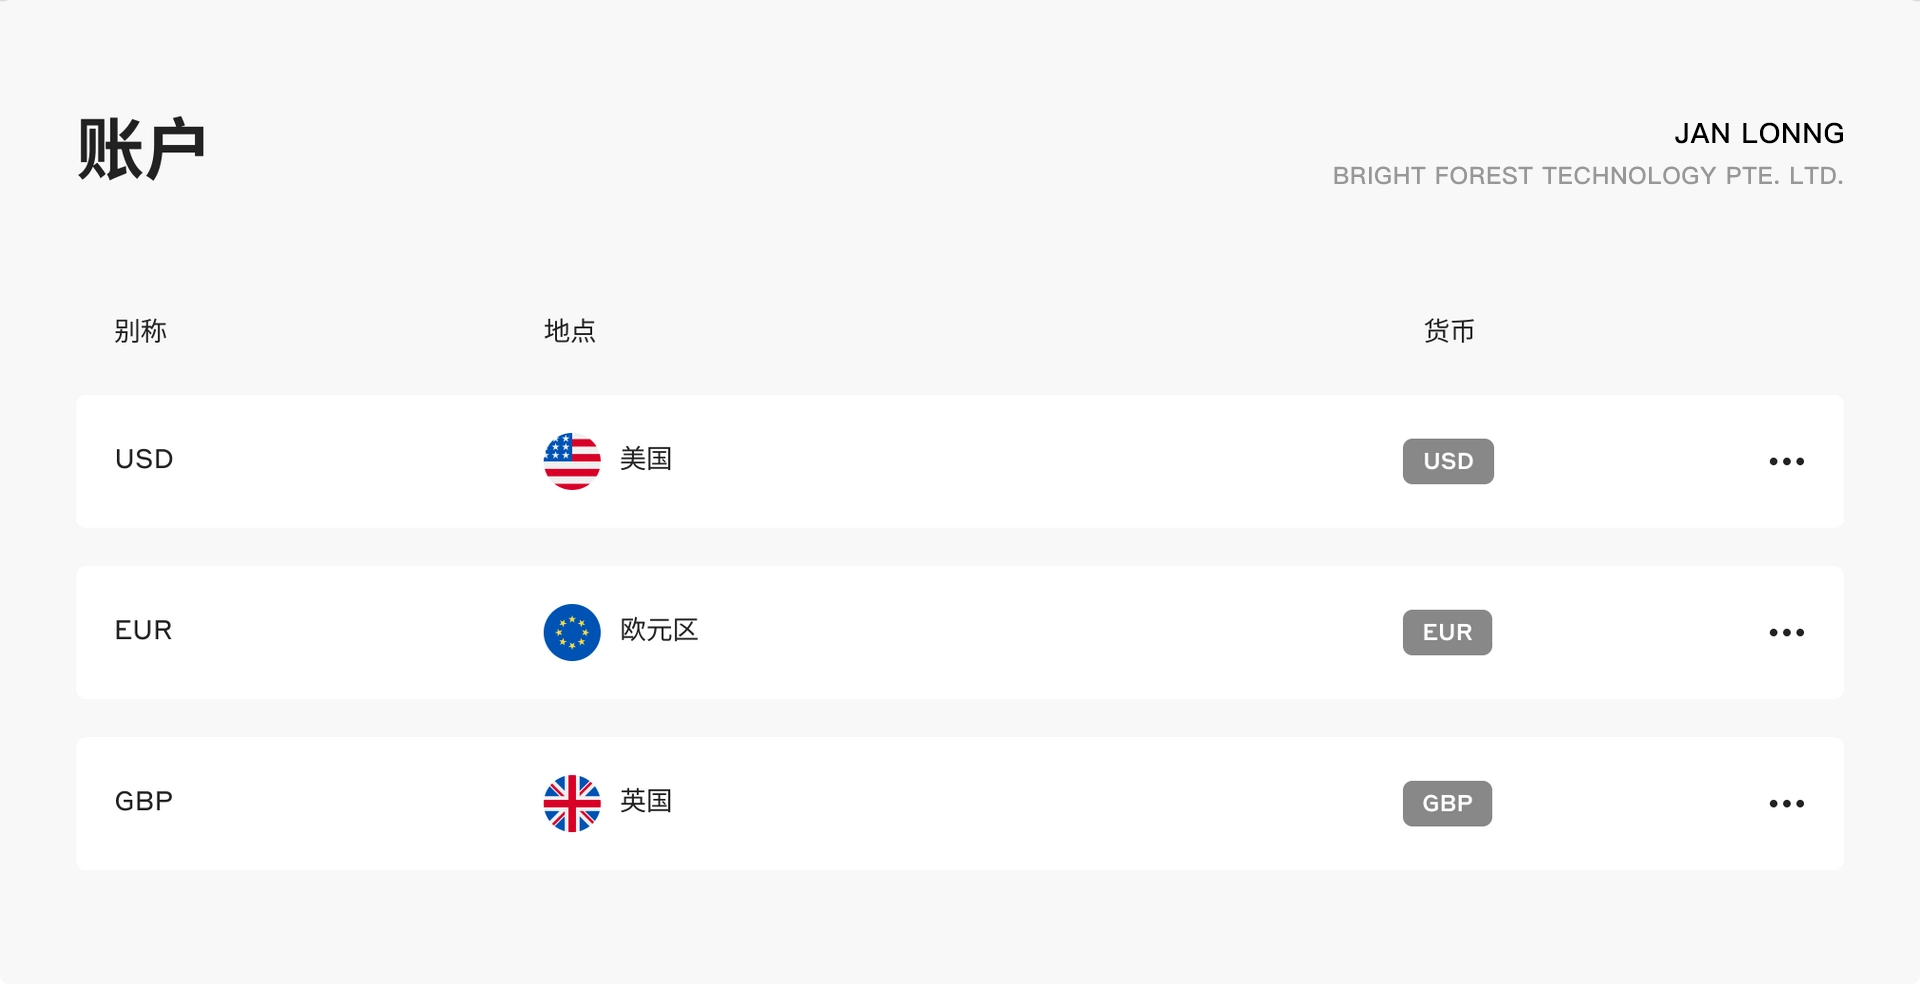This screenshot has height=984, width=1920.
Task: Select the GBP account alias text
Action: pyautogui.click(x=144, y=801)
